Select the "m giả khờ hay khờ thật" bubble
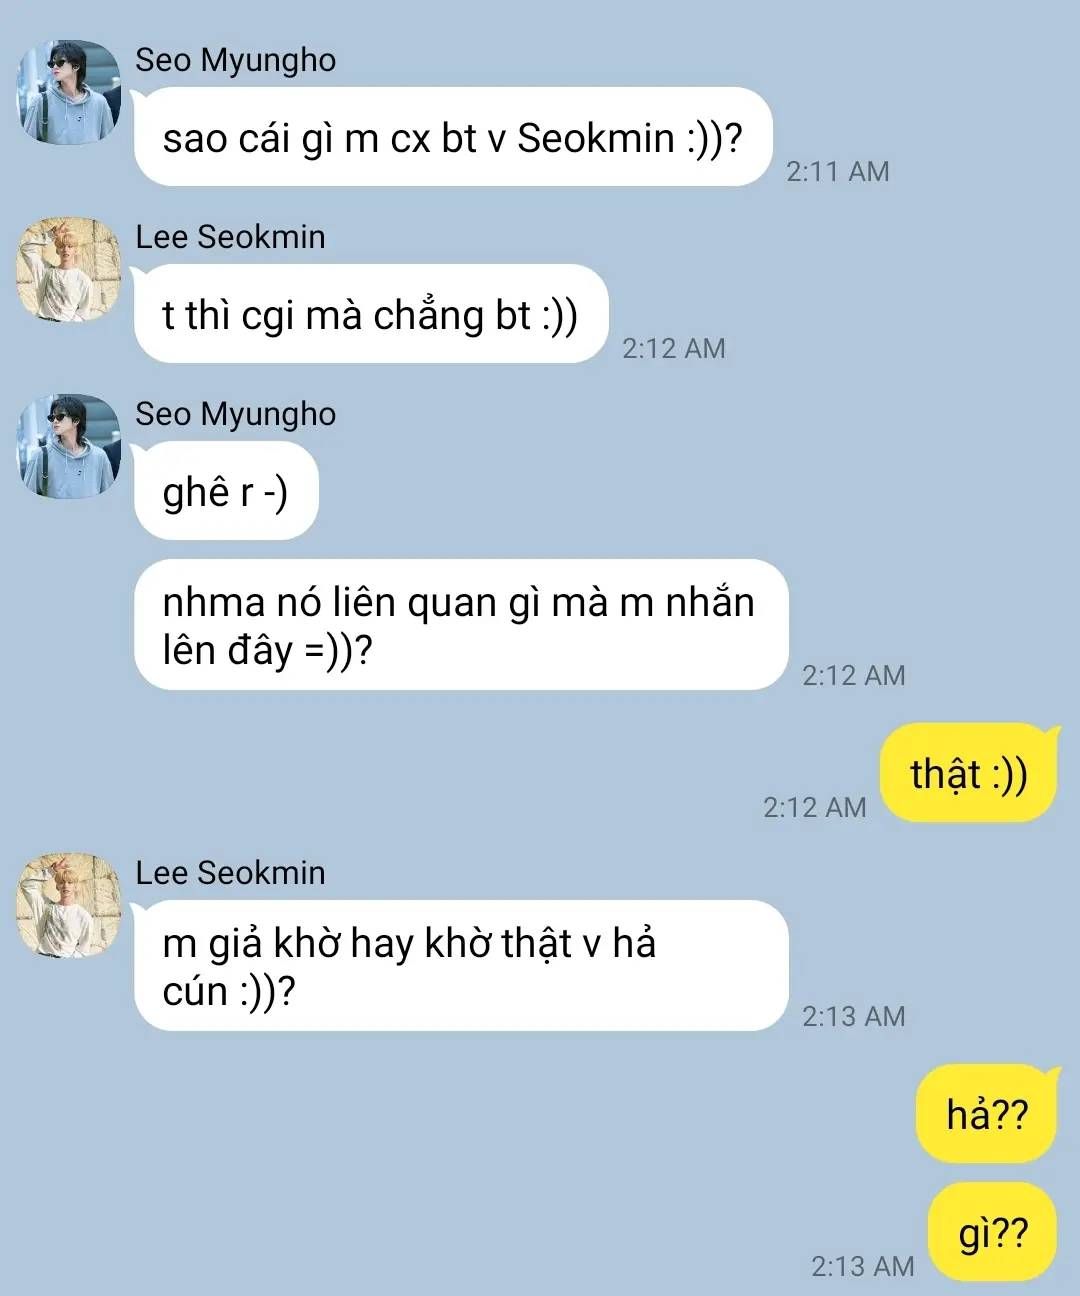 pyautogui.click(x=460, y=966)
